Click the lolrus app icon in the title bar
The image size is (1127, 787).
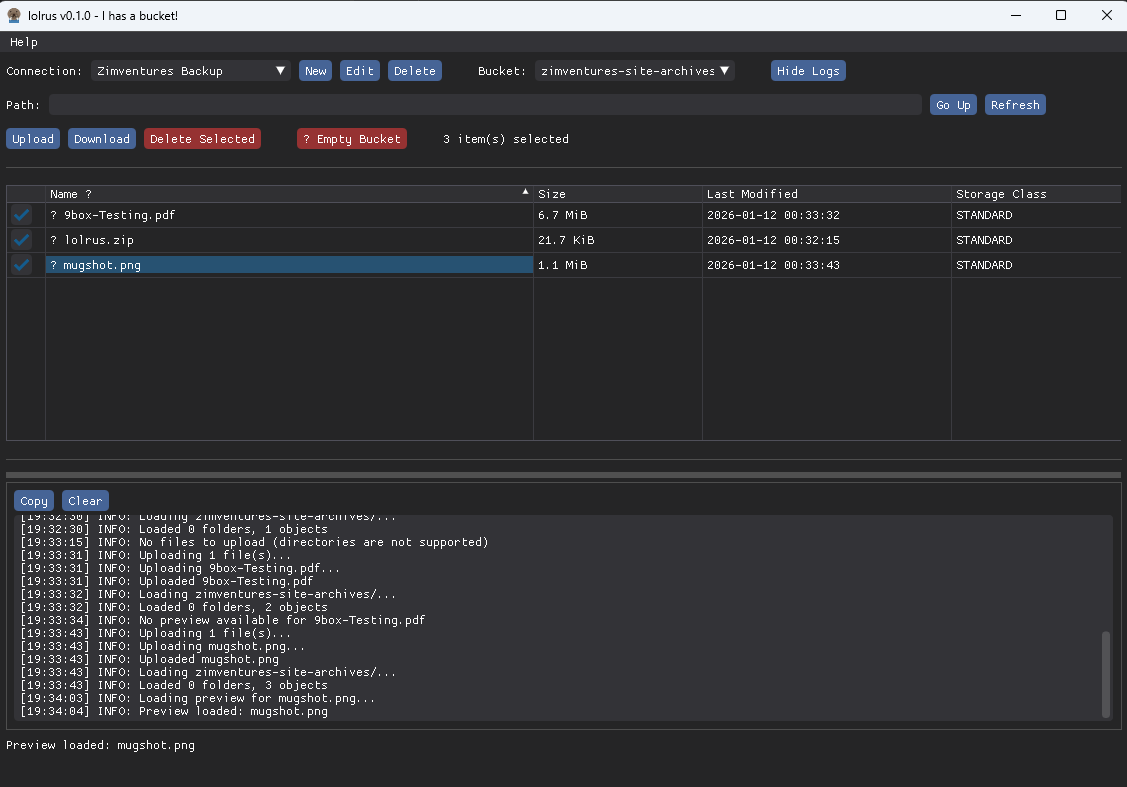[12, 15]
